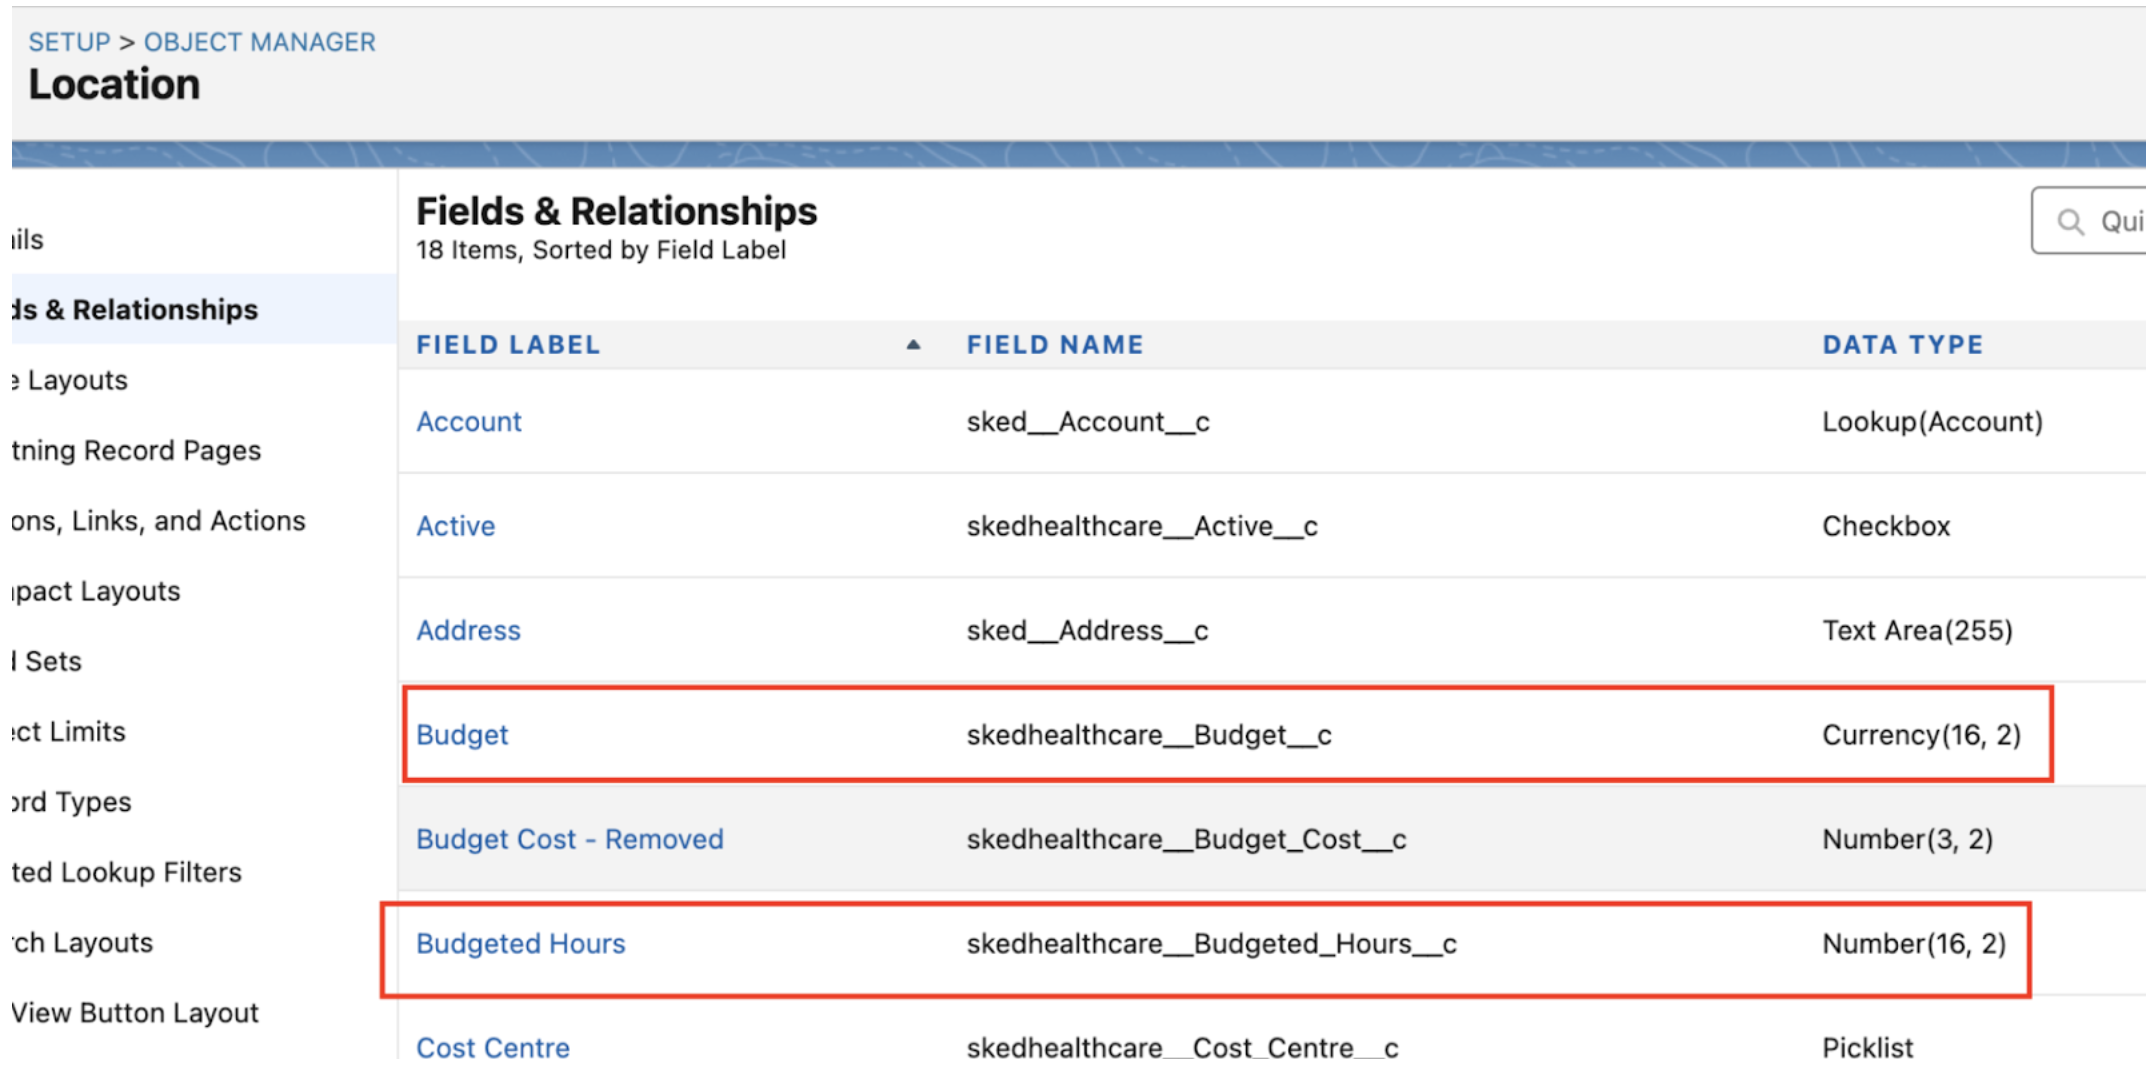Image resolution: width=2154 pixels, height=1078 pixels.
Task: Click the Field Label sort arrow
Action: tap(912, 345)
